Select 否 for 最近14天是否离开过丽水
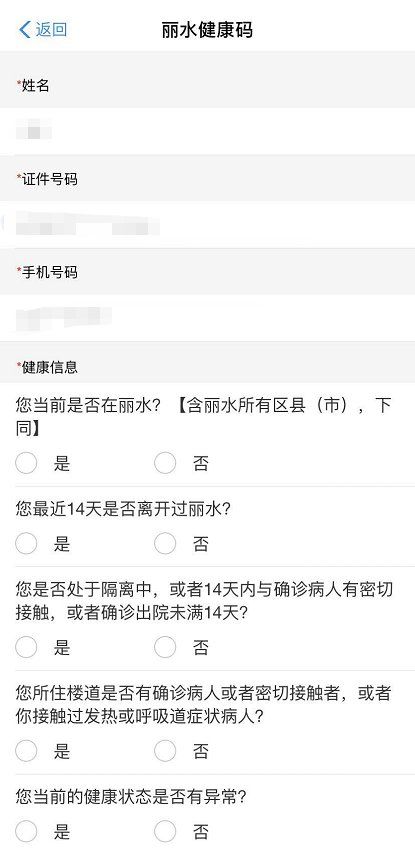415x848 pixels. pyautogui.click(x=165, y=544)
